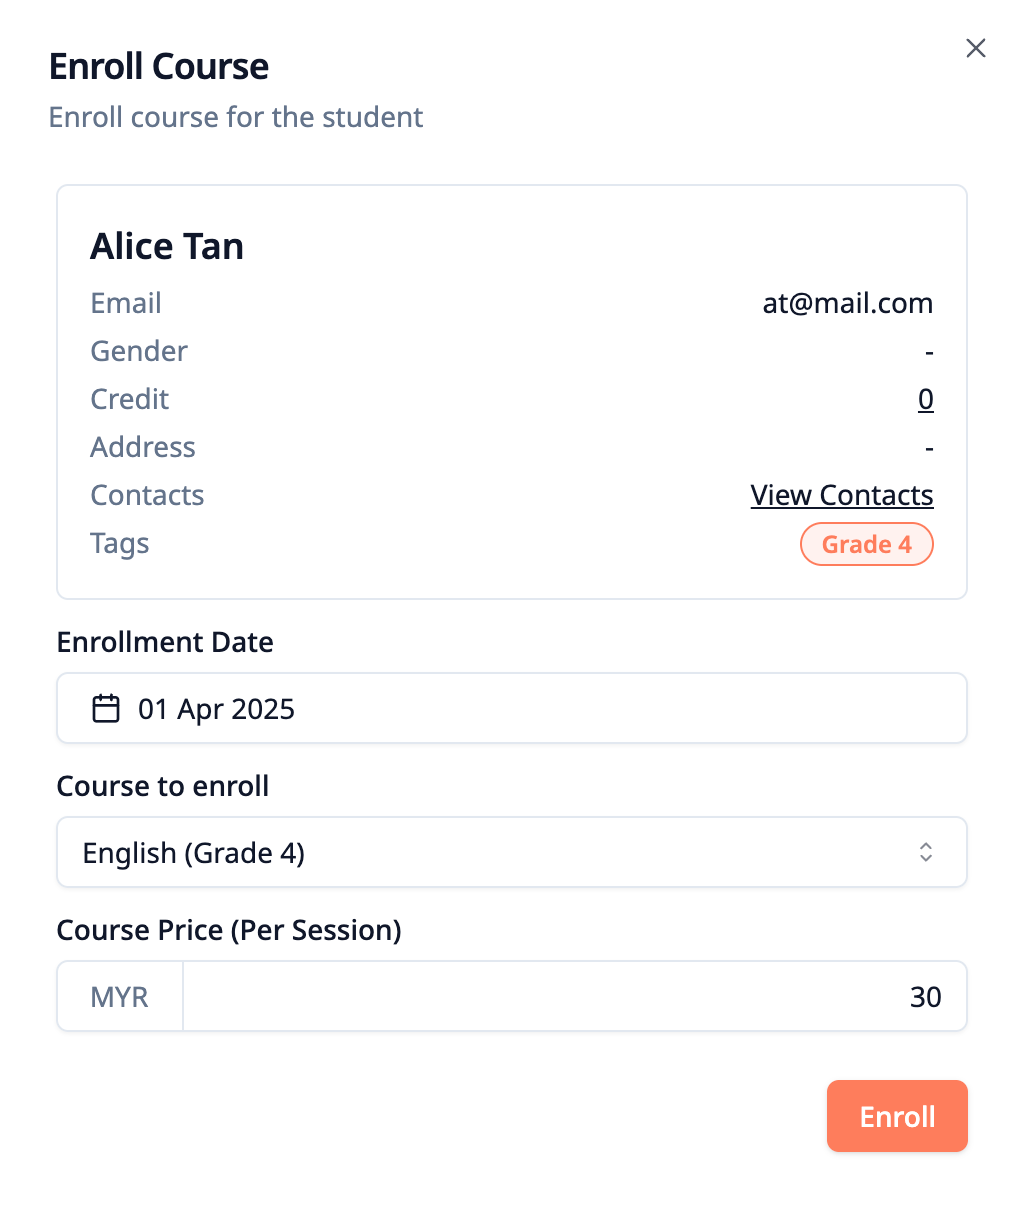Viewport: 1024px width, 1216px height.
Task: Click the underlined credit value 0
Action: (926, 399)
